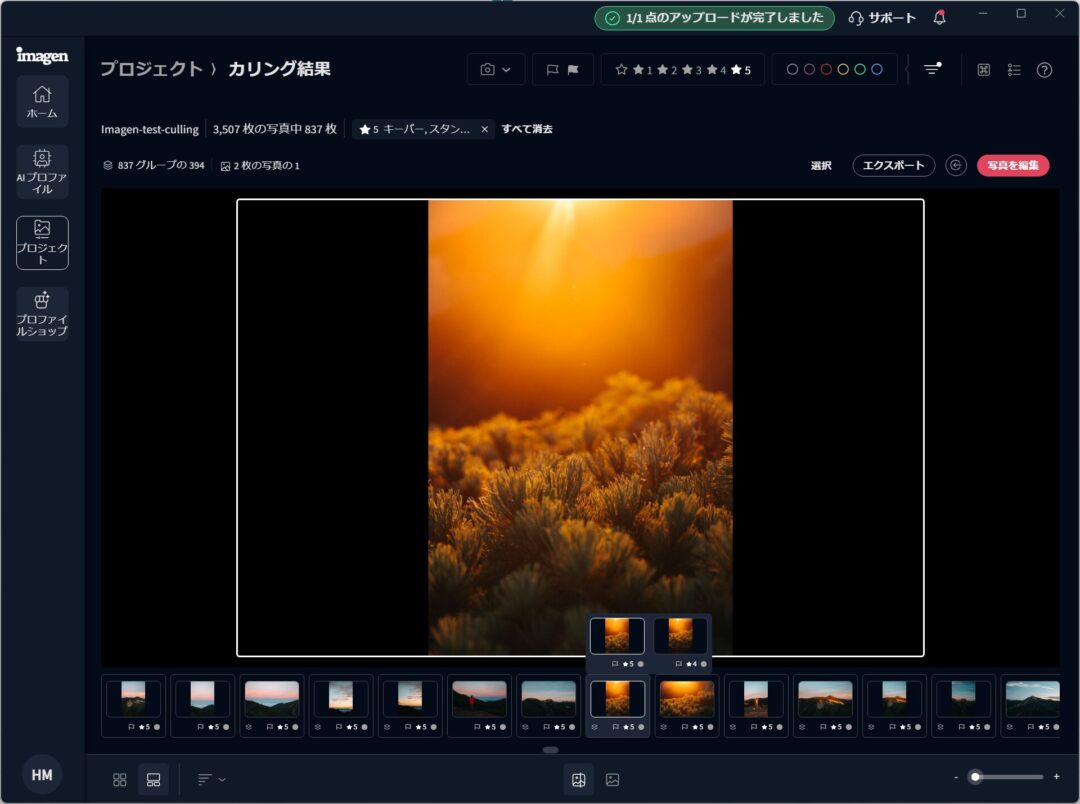Switch to grid view layout
1080x804 pixels.
click(120, 779)
